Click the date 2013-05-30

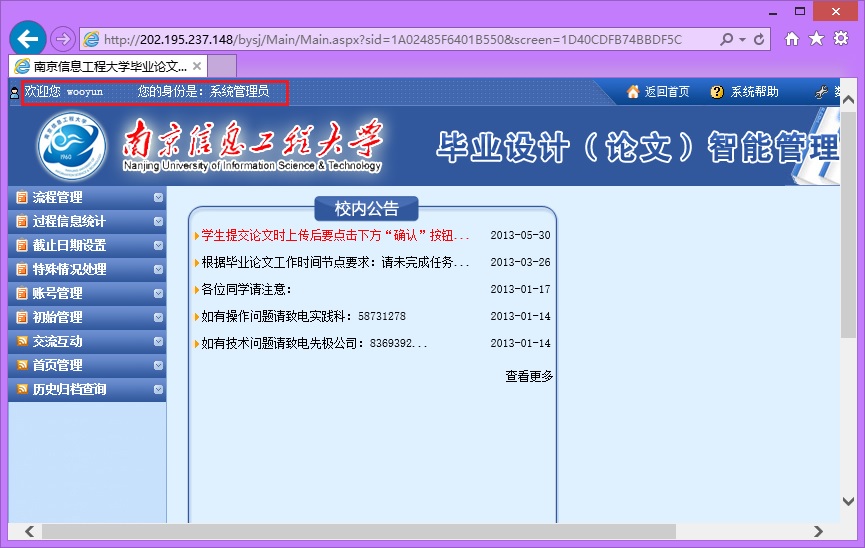(x=520, y=235)
